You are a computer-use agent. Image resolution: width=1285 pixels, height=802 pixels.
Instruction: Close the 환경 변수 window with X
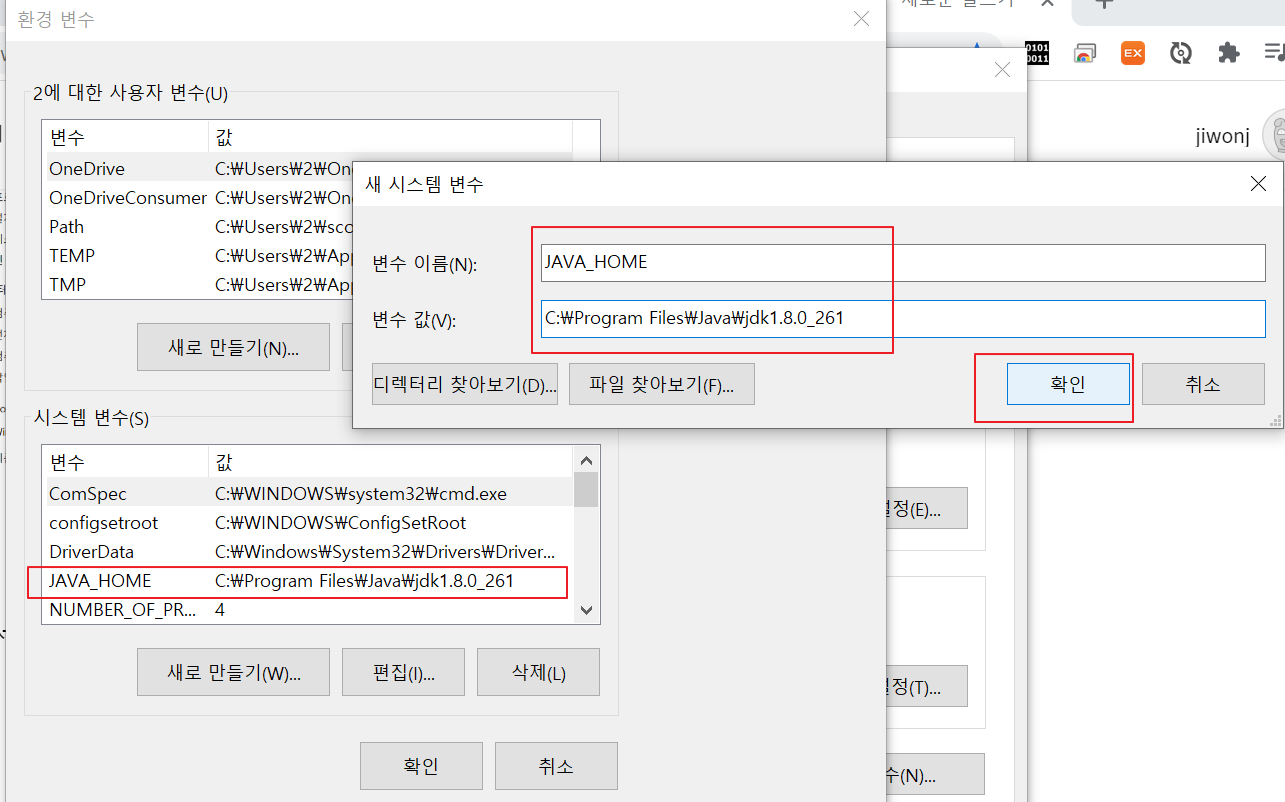tap(861, 19)
